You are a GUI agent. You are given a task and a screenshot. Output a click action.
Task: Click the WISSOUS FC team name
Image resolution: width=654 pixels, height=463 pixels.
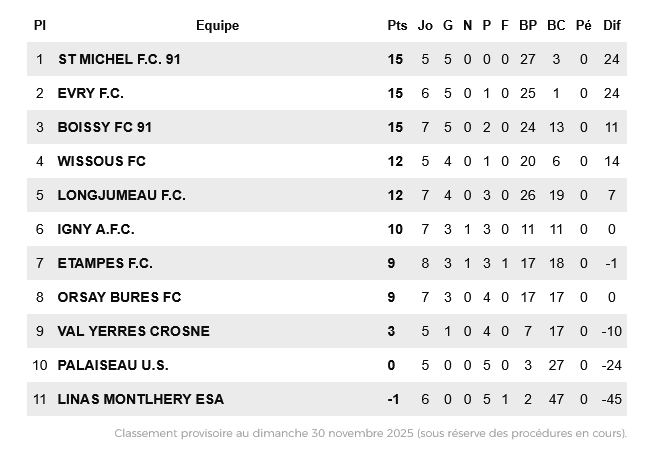pos(101,161)
